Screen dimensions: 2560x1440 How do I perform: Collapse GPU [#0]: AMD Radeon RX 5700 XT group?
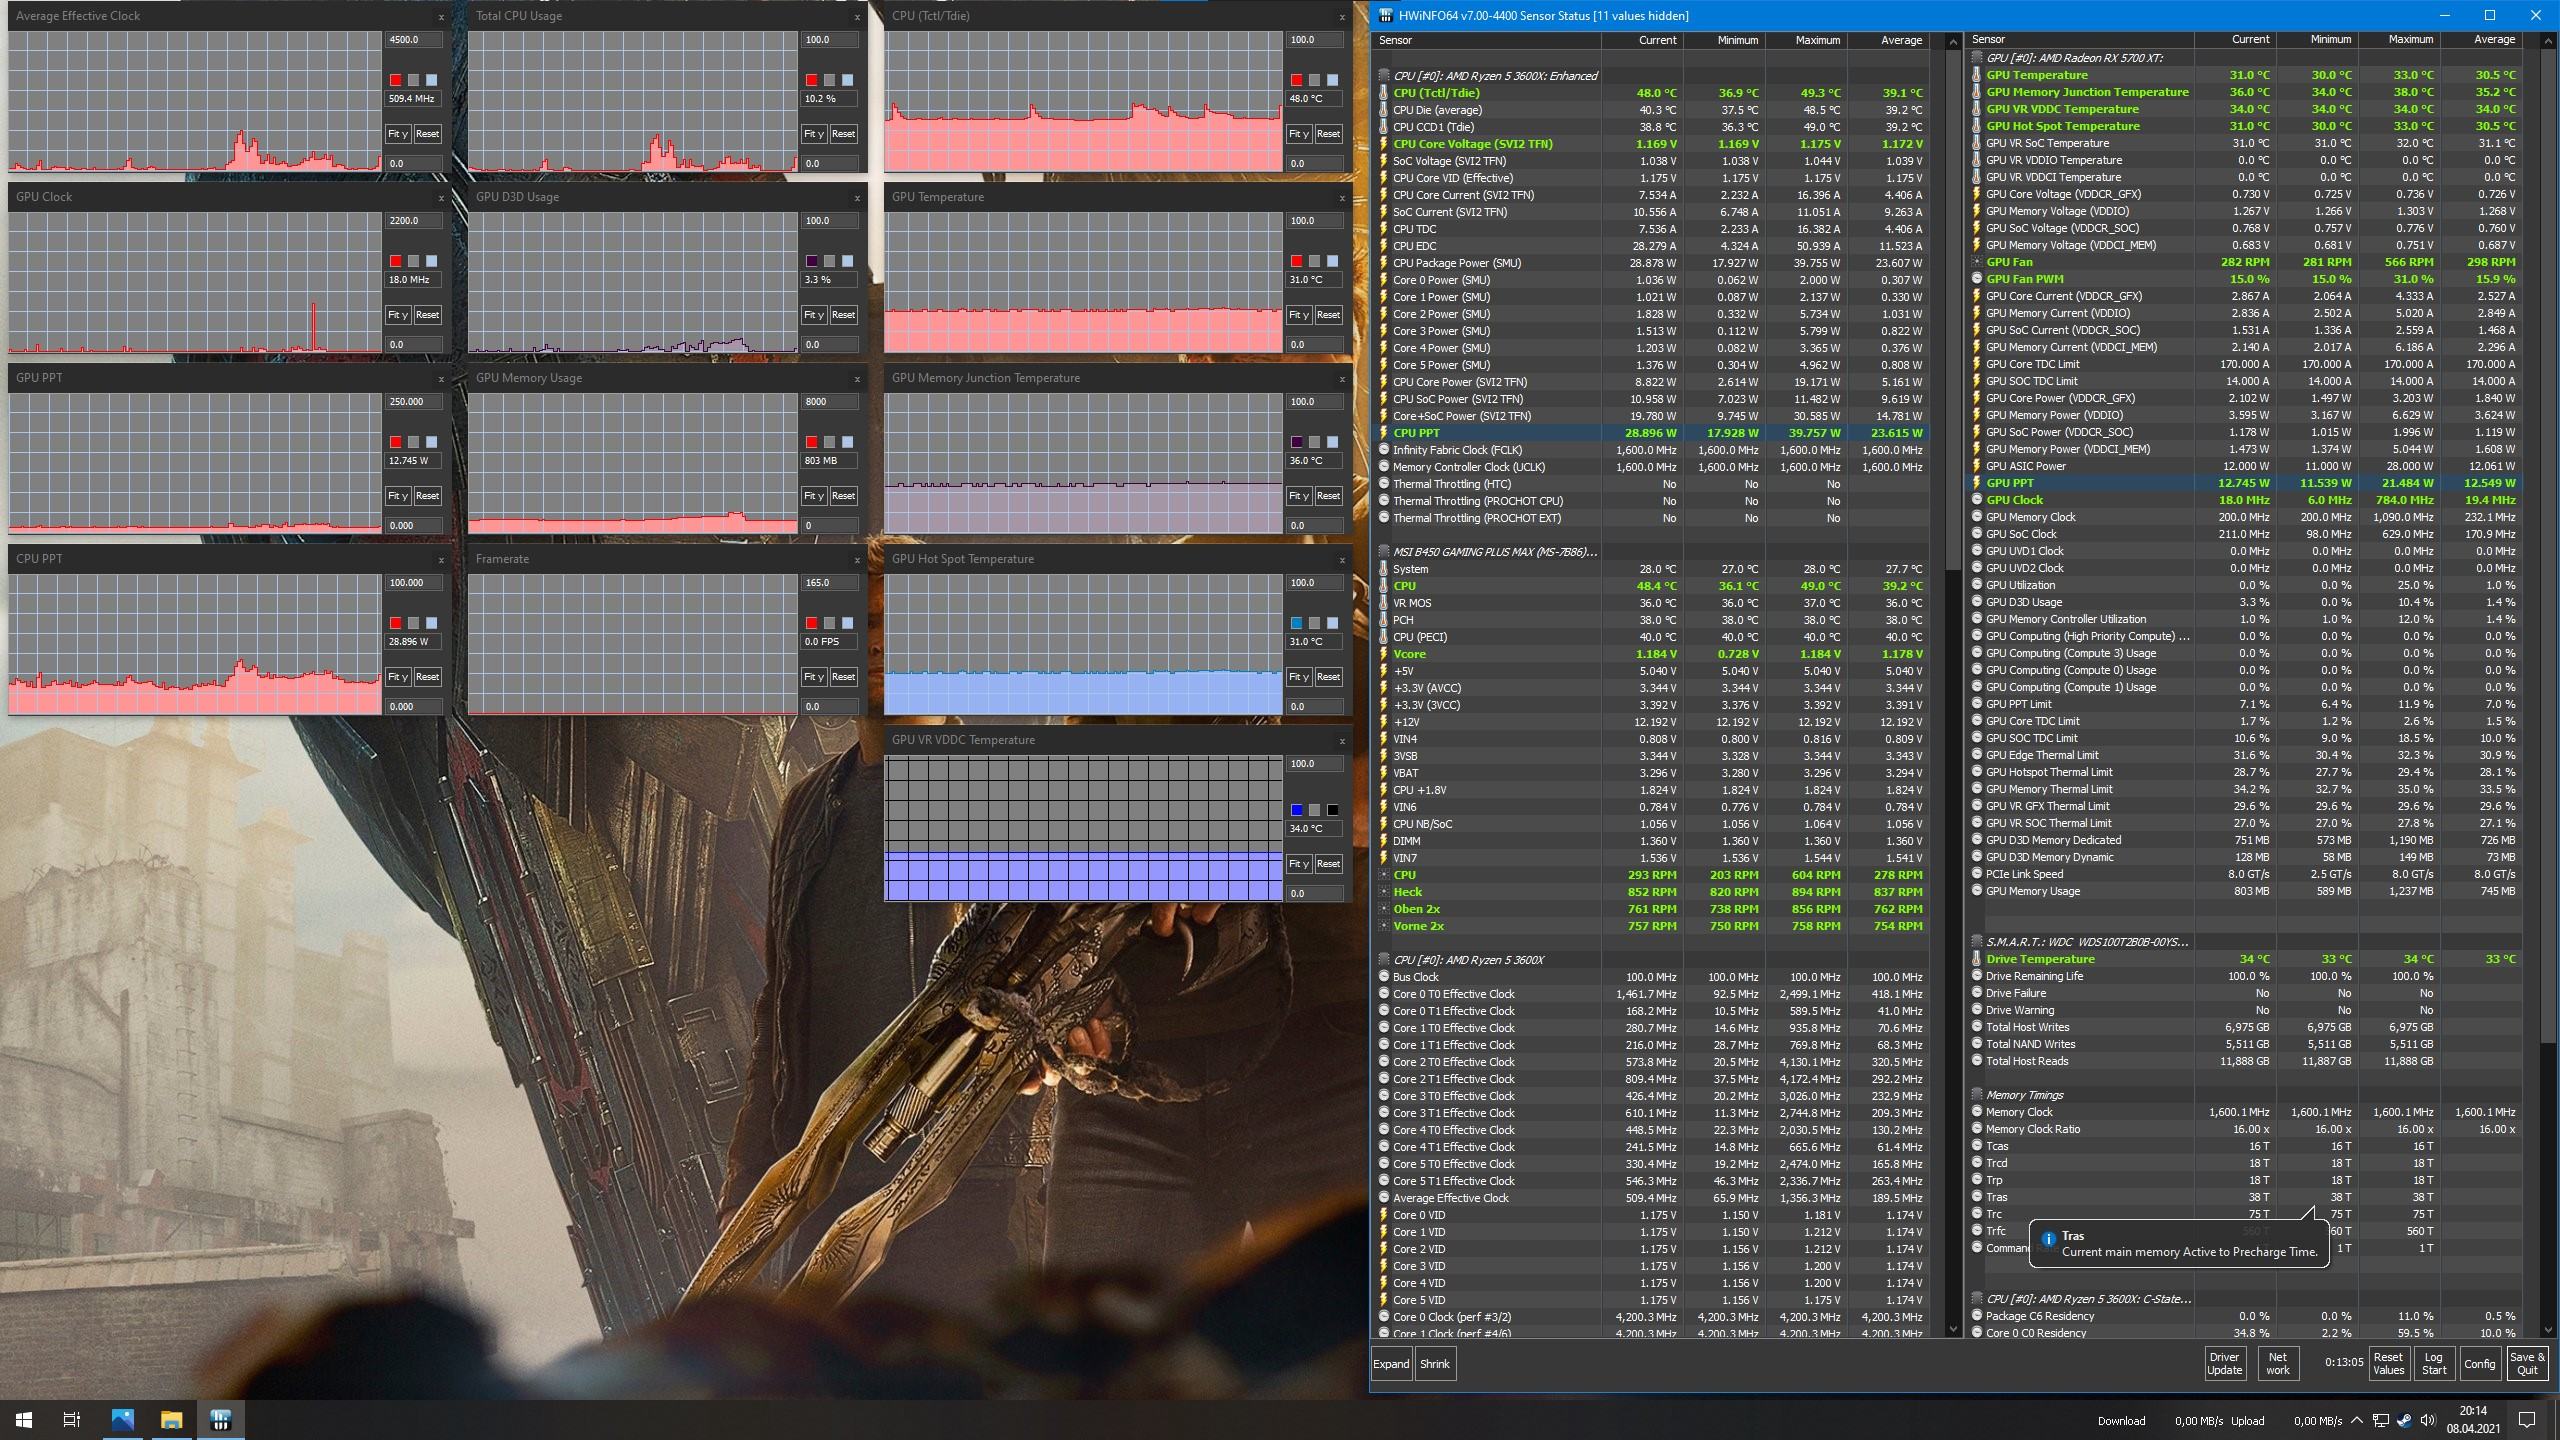[1977, 58]
